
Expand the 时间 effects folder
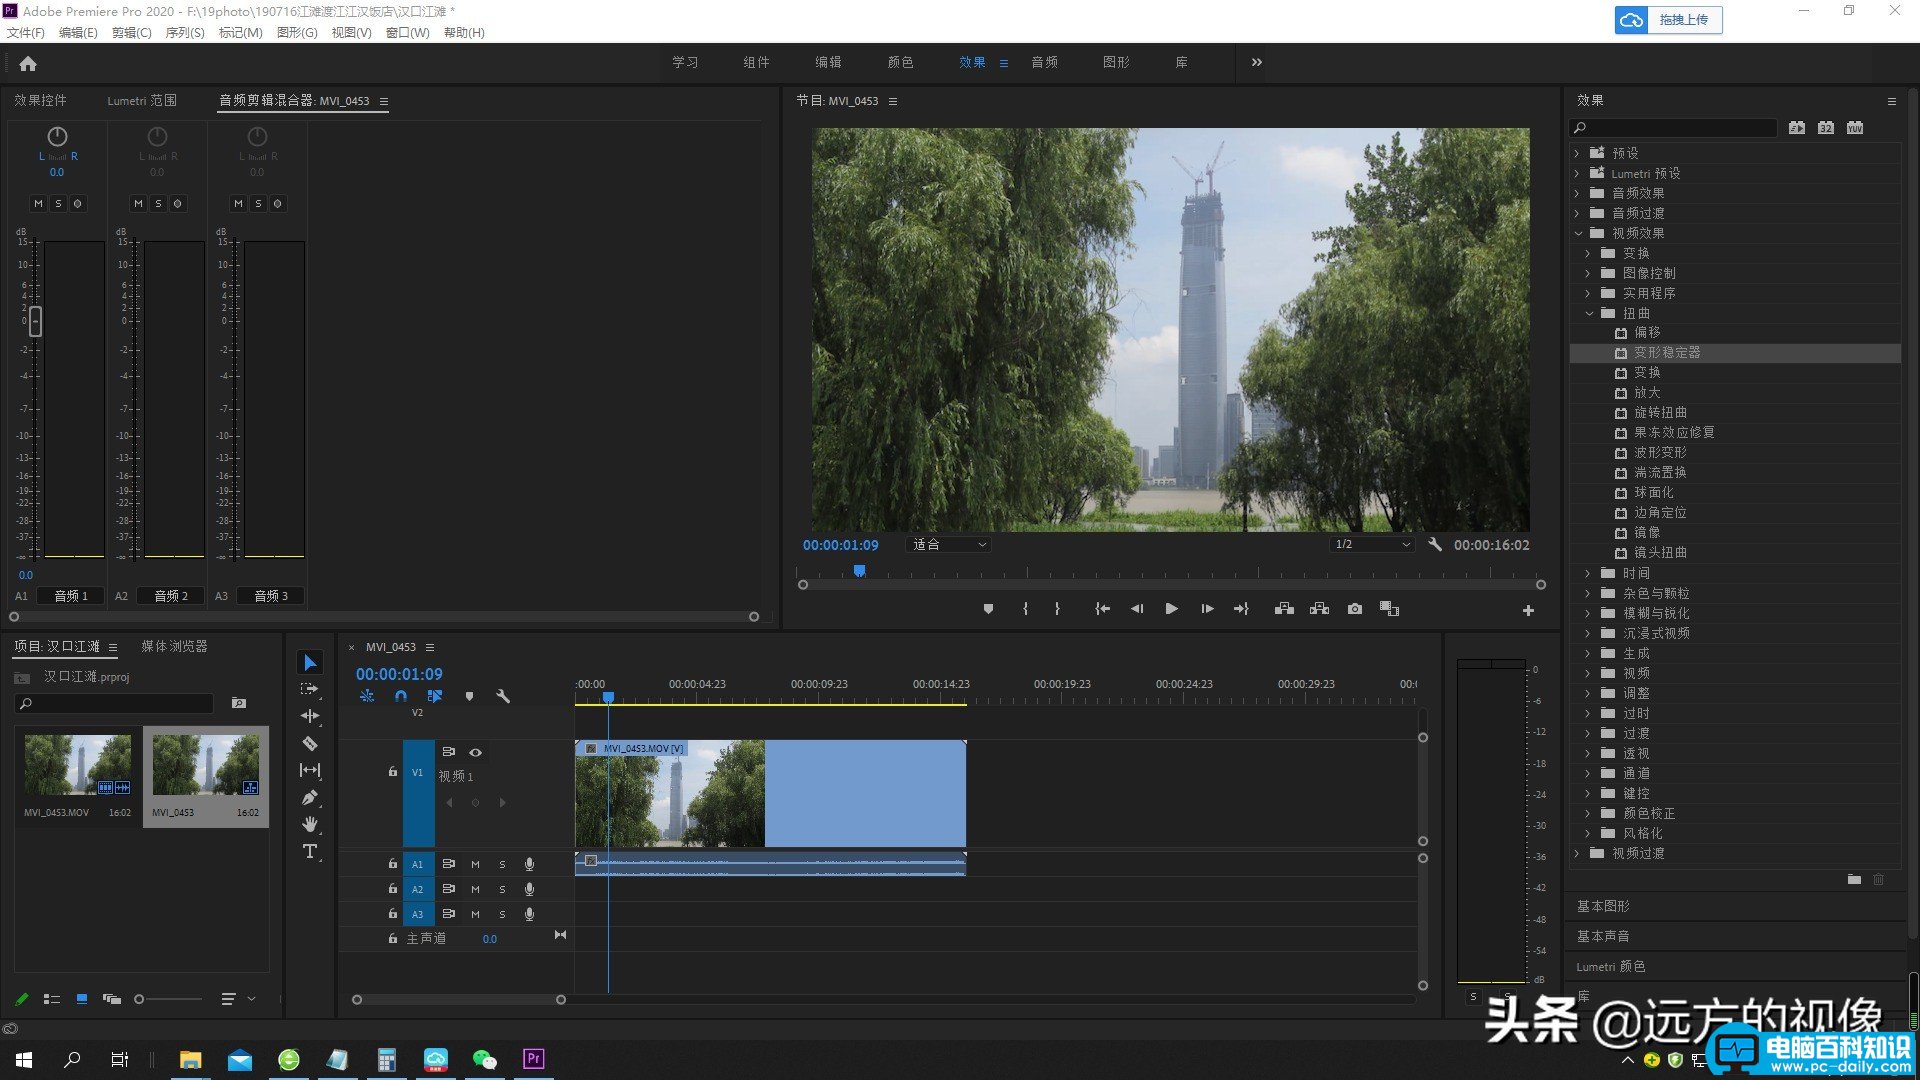click(x=1588, y=573)
